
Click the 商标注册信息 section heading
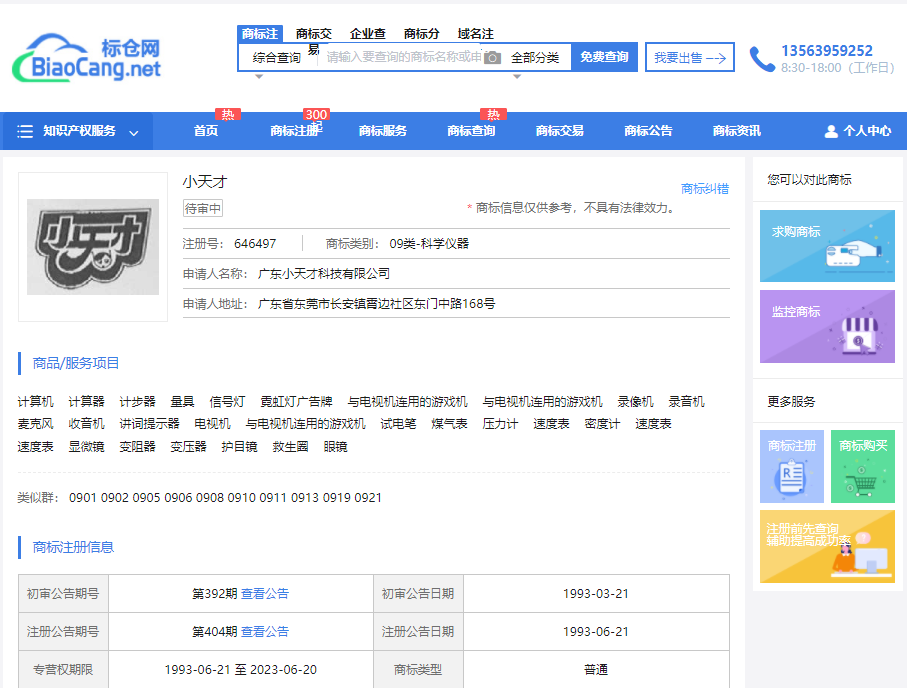tap(73, 547)
